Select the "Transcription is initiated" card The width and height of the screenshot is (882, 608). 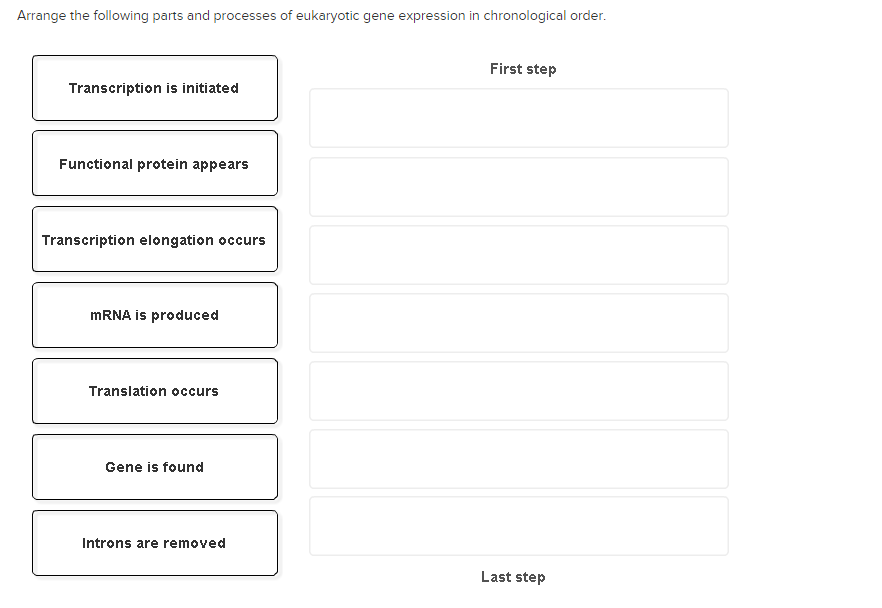pyautogui.click(x=155, y=88)
